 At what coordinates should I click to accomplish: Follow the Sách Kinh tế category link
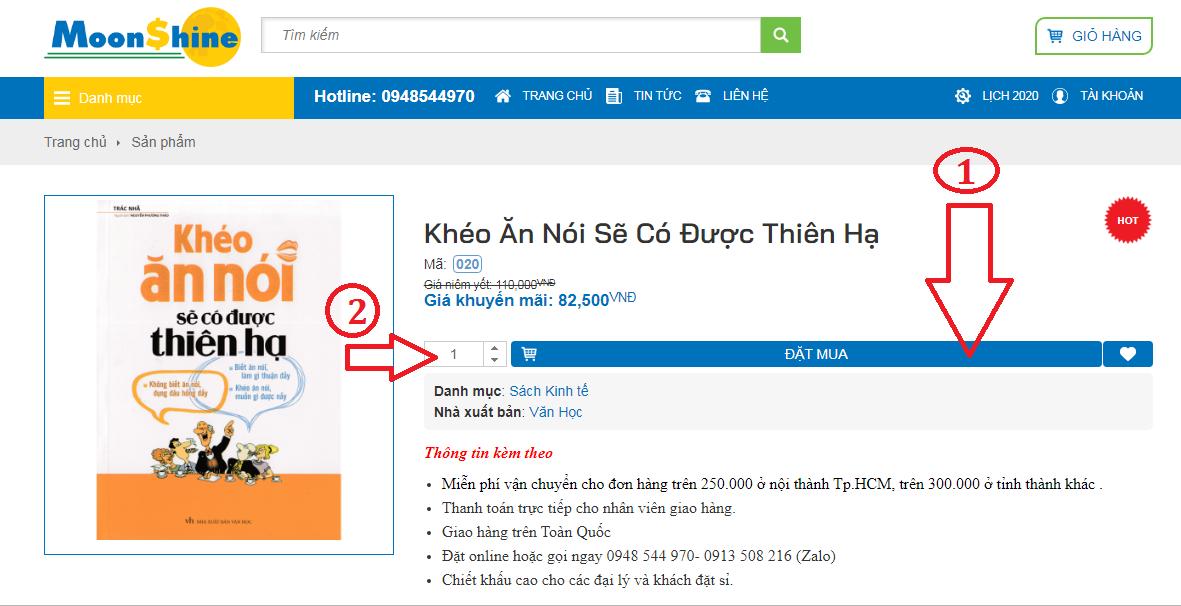(549, 391)
